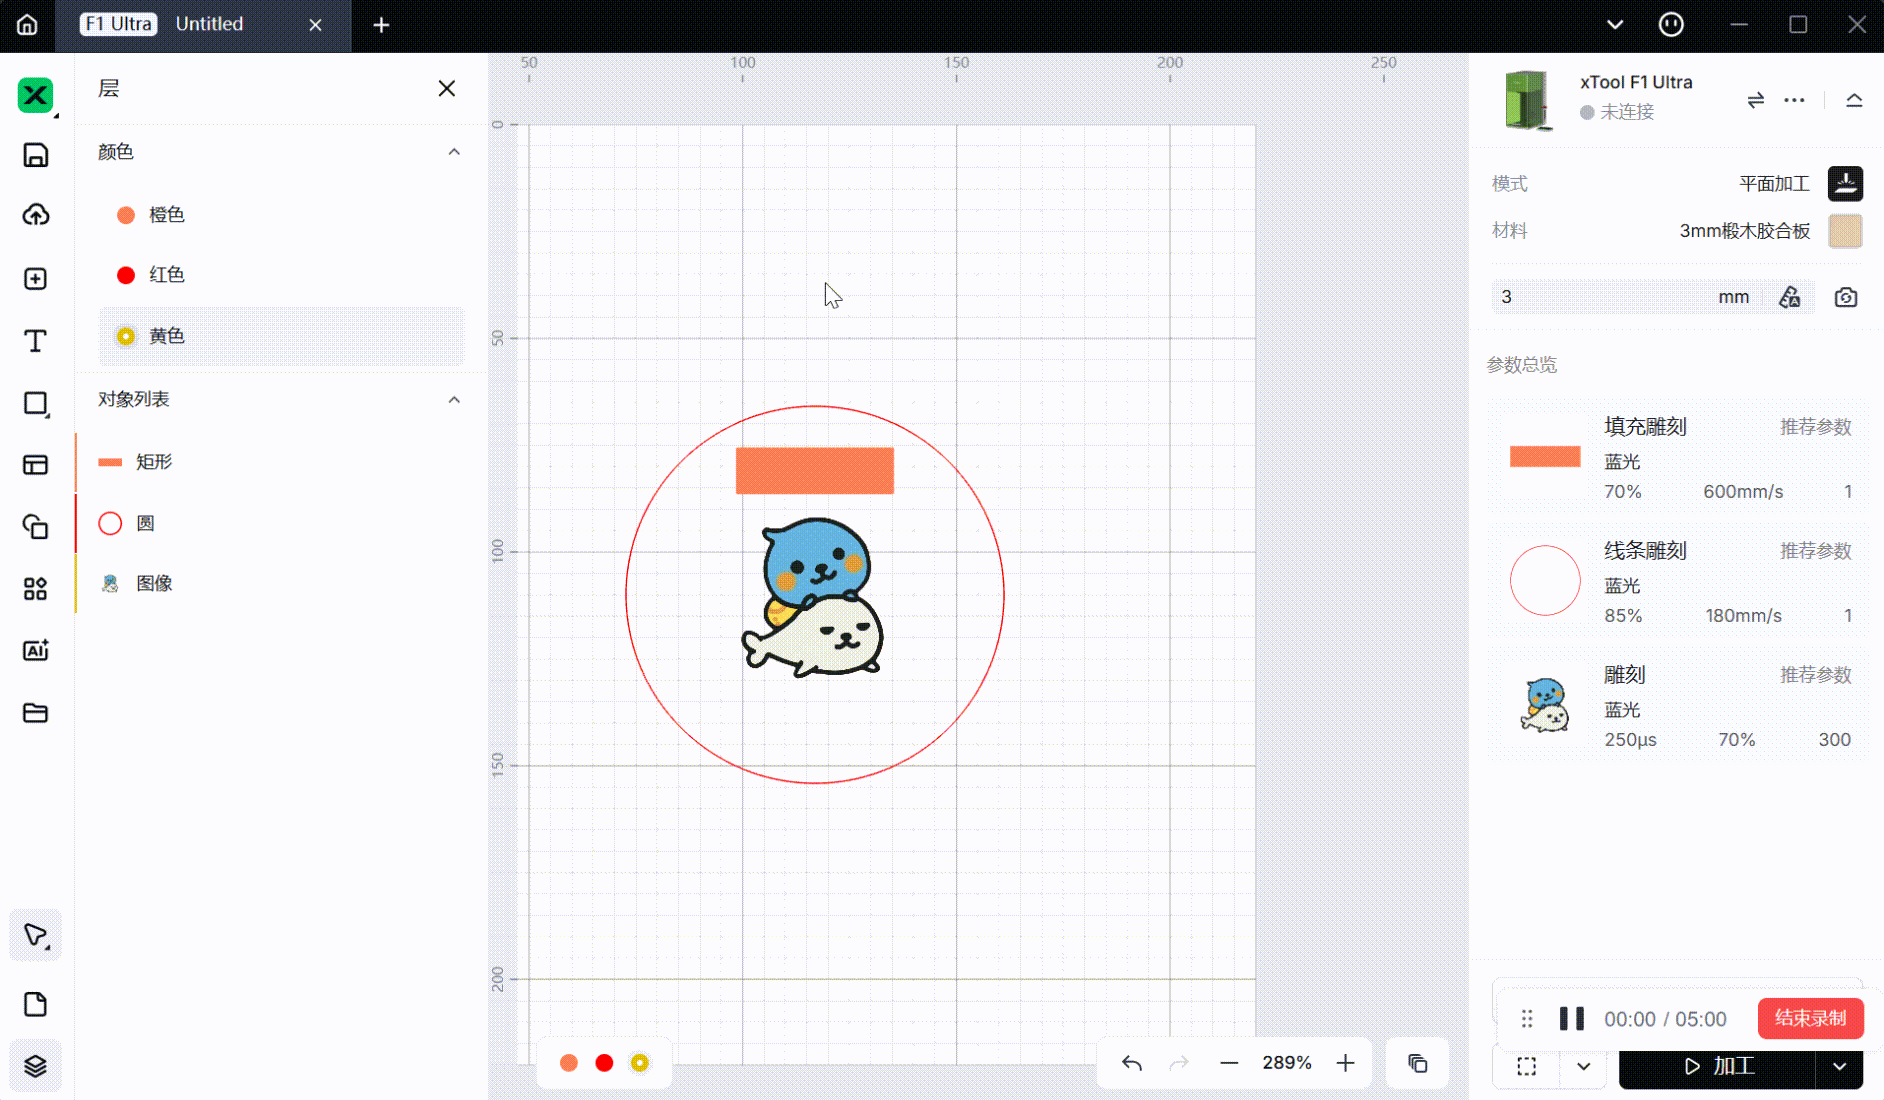Open dropdown arrow next to 加工 button

click(1839, 1067)
